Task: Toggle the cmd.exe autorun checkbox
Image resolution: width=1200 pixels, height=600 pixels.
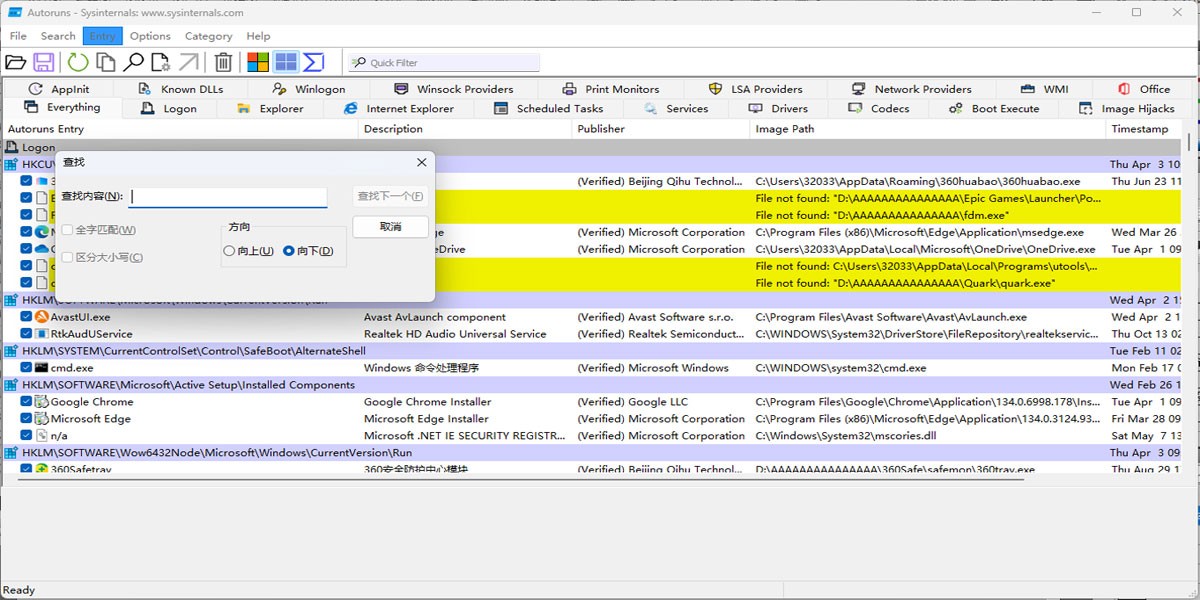Action: [27, 368]
